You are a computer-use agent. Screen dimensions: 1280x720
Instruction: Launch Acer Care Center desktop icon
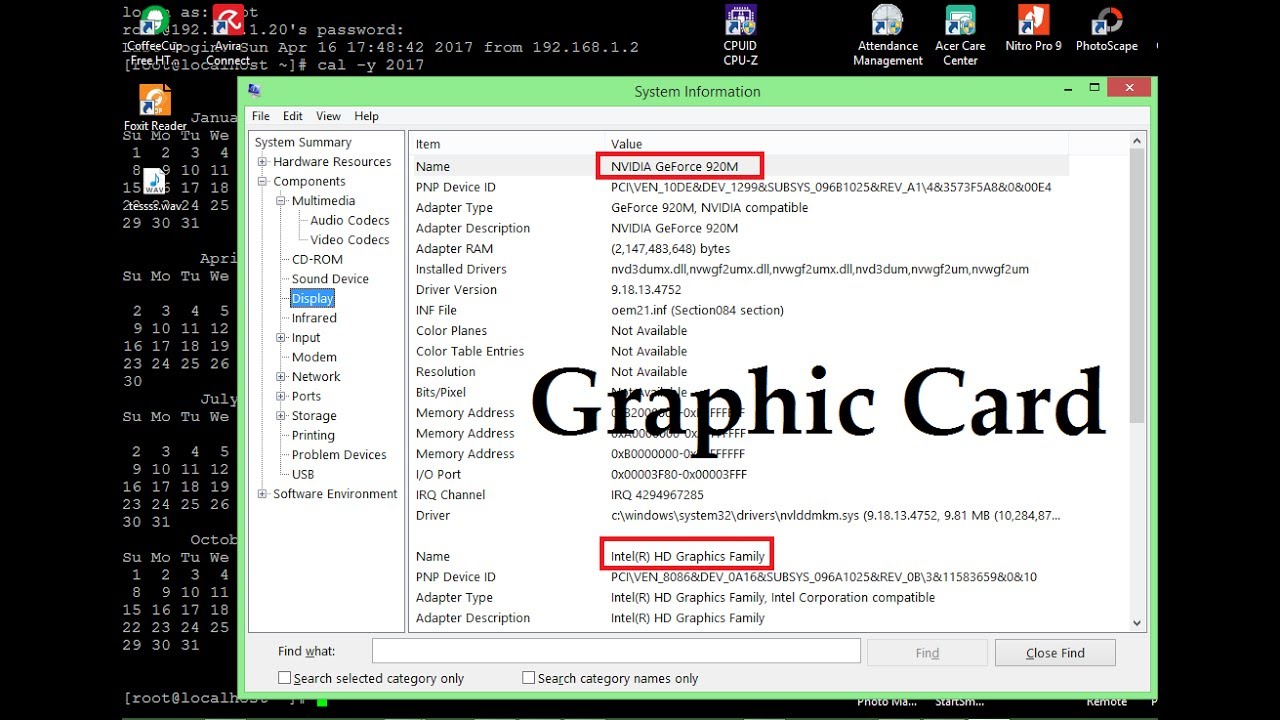[x=960, y=33]
